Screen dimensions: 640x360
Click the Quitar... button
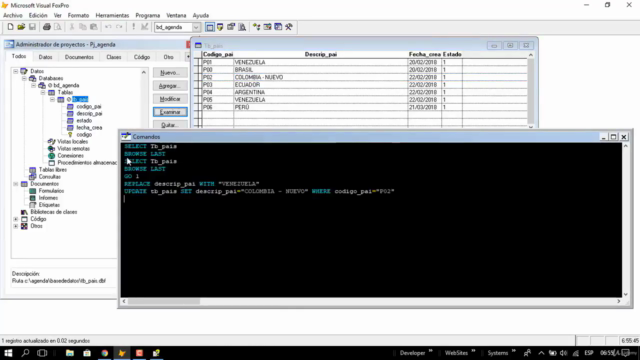(170, 124)
